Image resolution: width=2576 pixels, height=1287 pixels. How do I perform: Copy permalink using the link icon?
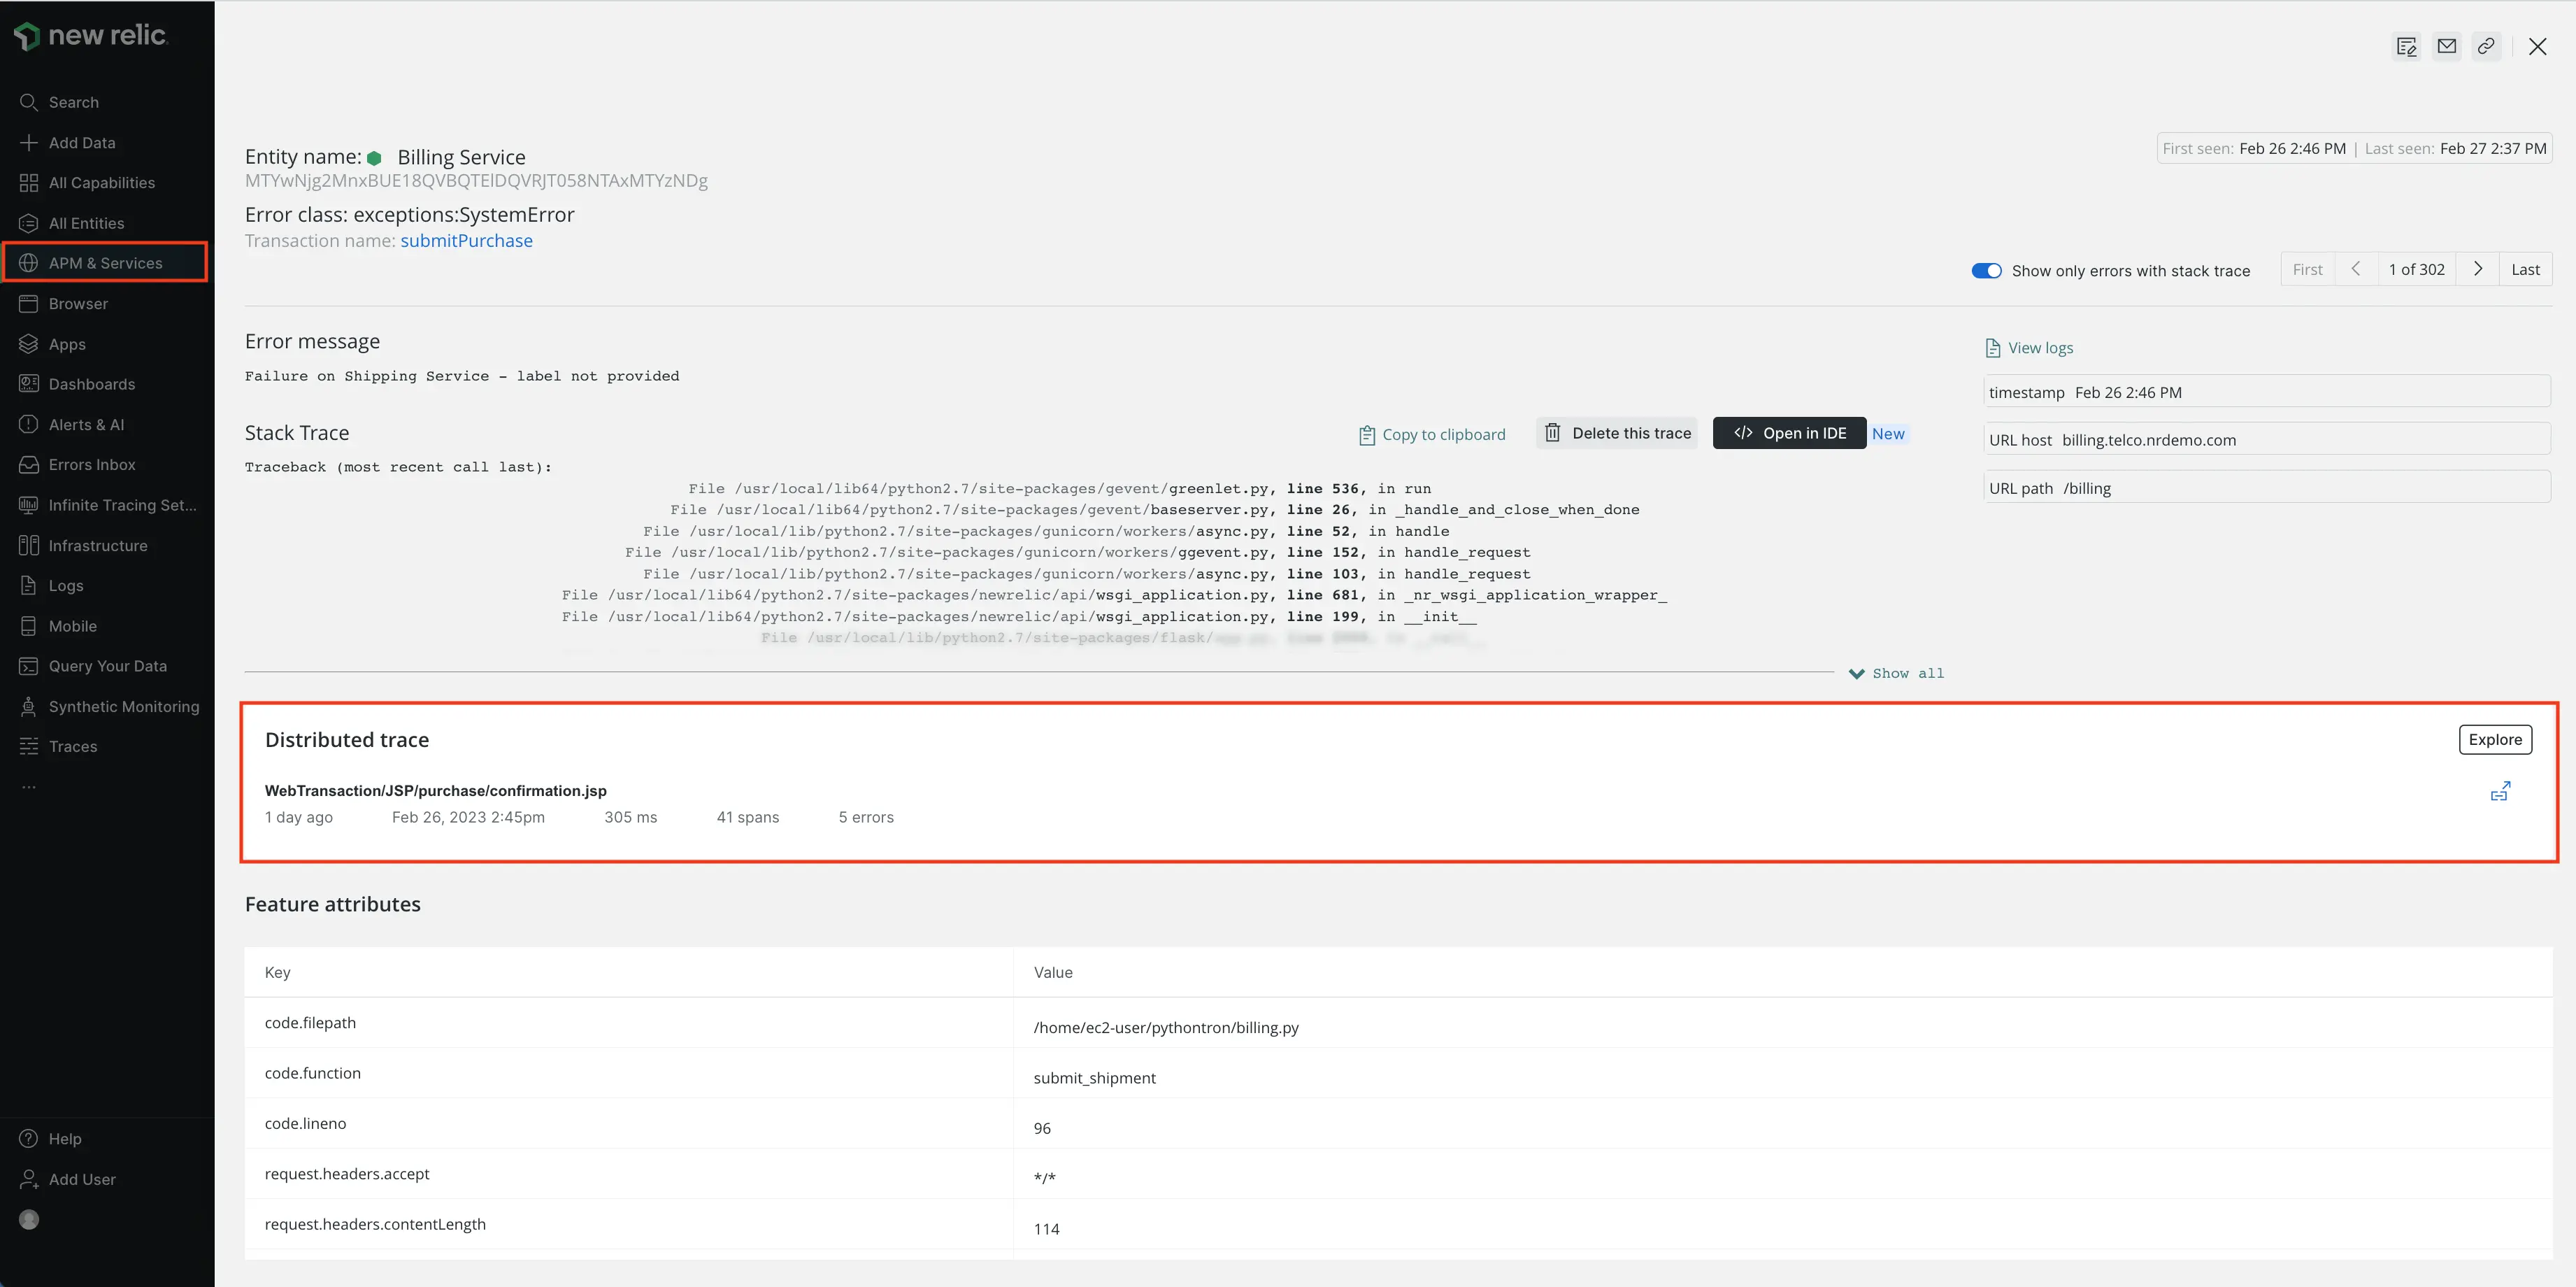pos(2486,46)
